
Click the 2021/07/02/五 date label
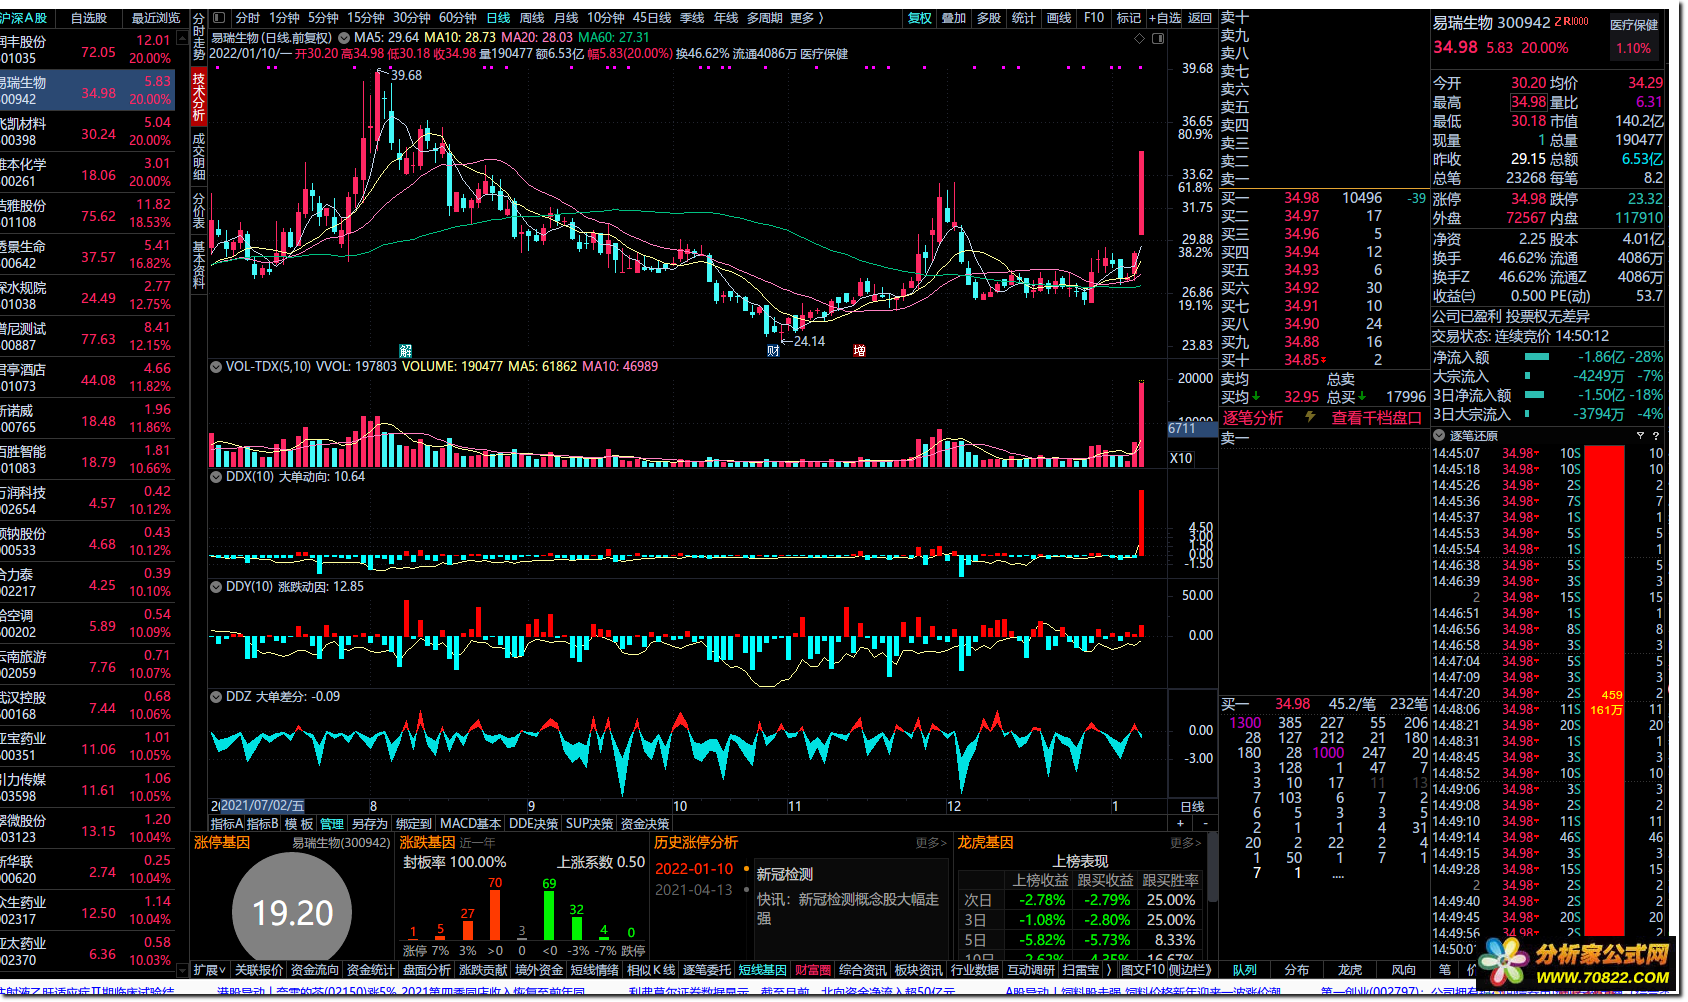(x=262, y=805)
